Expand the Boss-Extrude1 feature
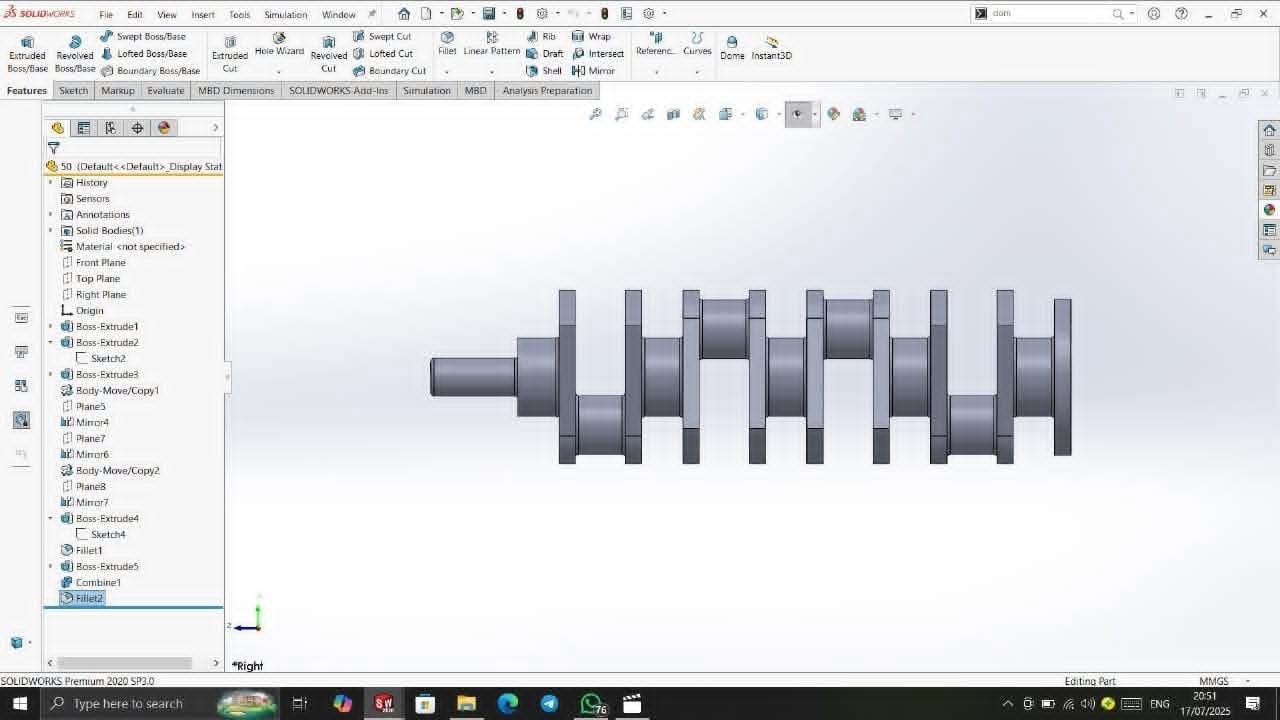The image size is (1280, 720). (51, 326)
